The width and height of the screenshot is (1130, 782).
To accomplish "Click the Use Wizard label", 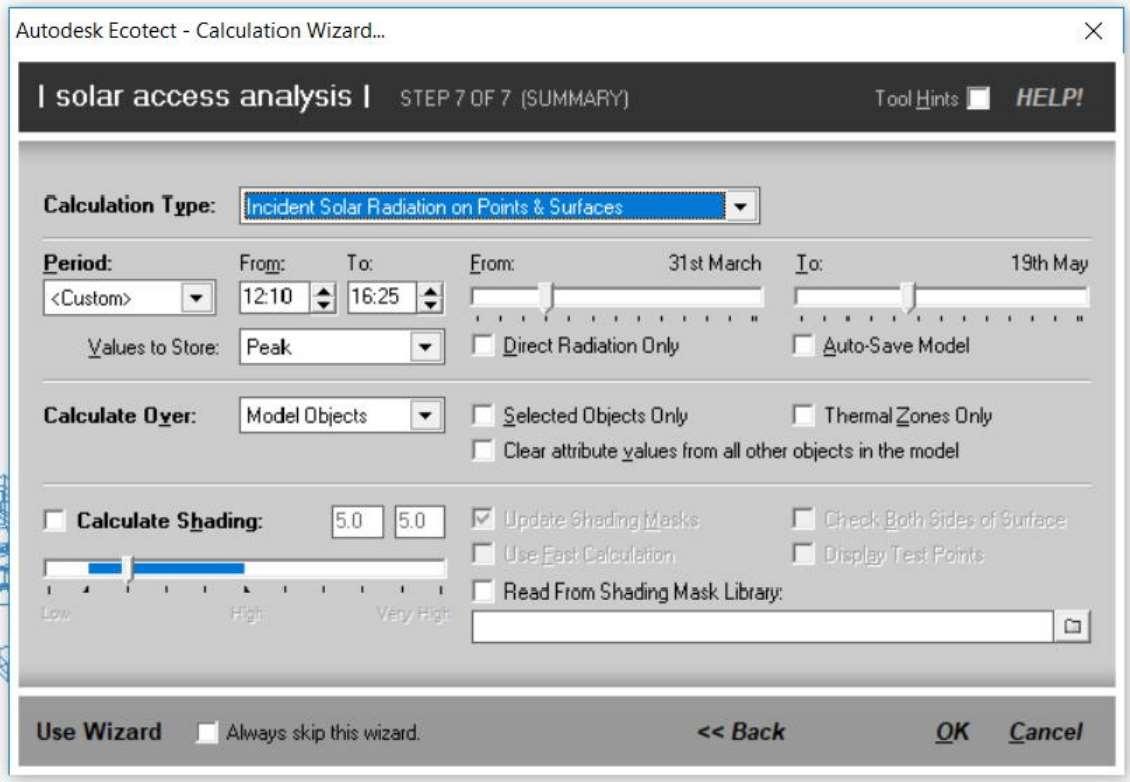I will pyautogui.click(x=99, y=732).
